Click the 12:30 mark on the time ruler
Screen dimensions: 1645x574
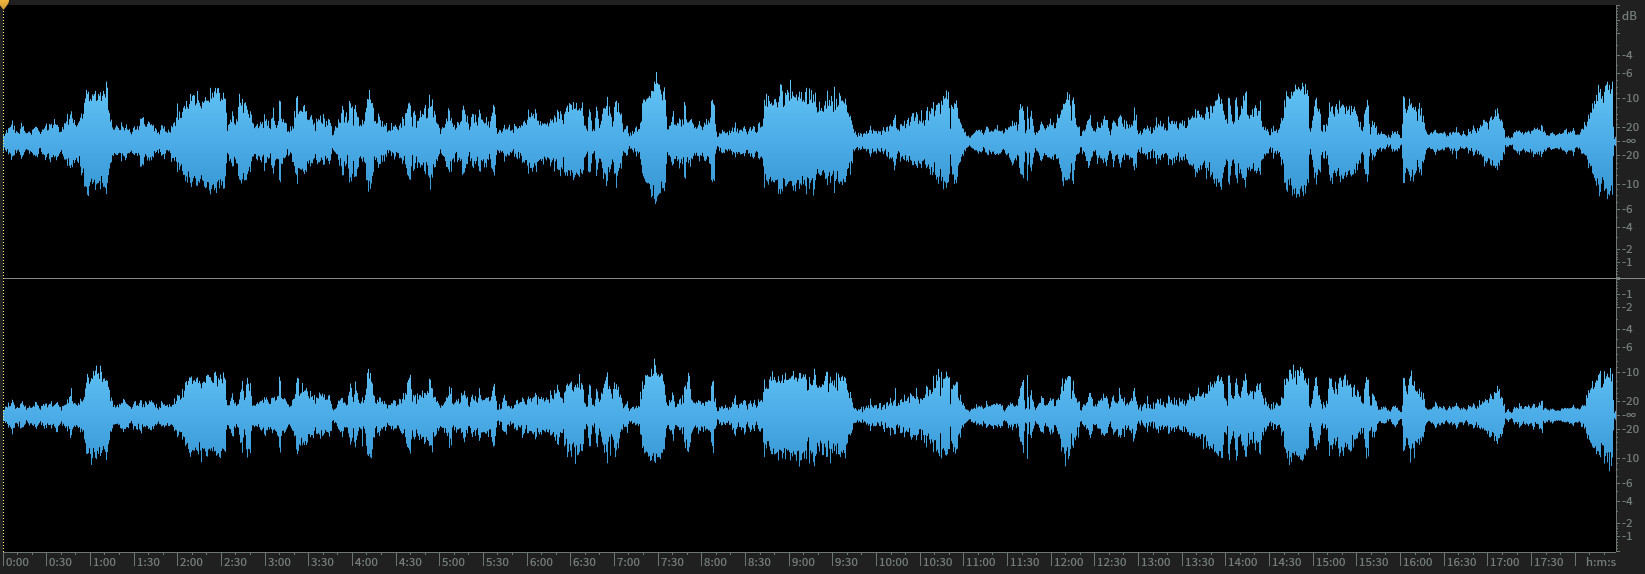click(x=1111, y=562)
